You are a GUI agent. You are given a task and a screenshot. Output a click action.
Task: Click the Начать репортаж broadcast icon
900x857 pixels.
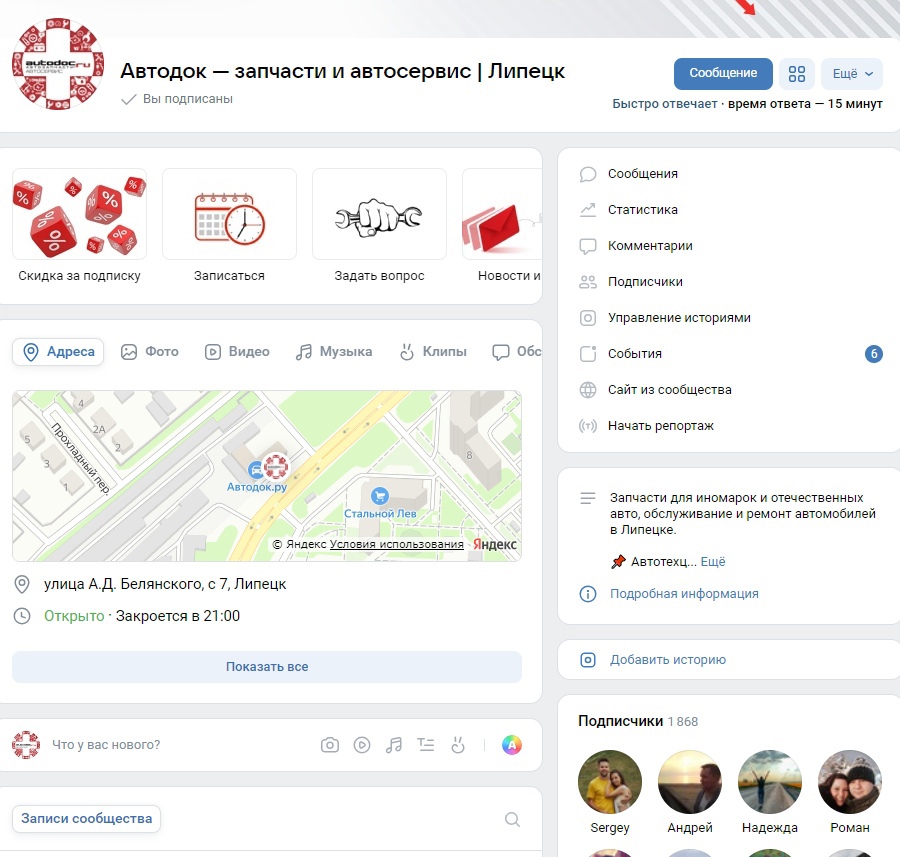coord(588,426)
